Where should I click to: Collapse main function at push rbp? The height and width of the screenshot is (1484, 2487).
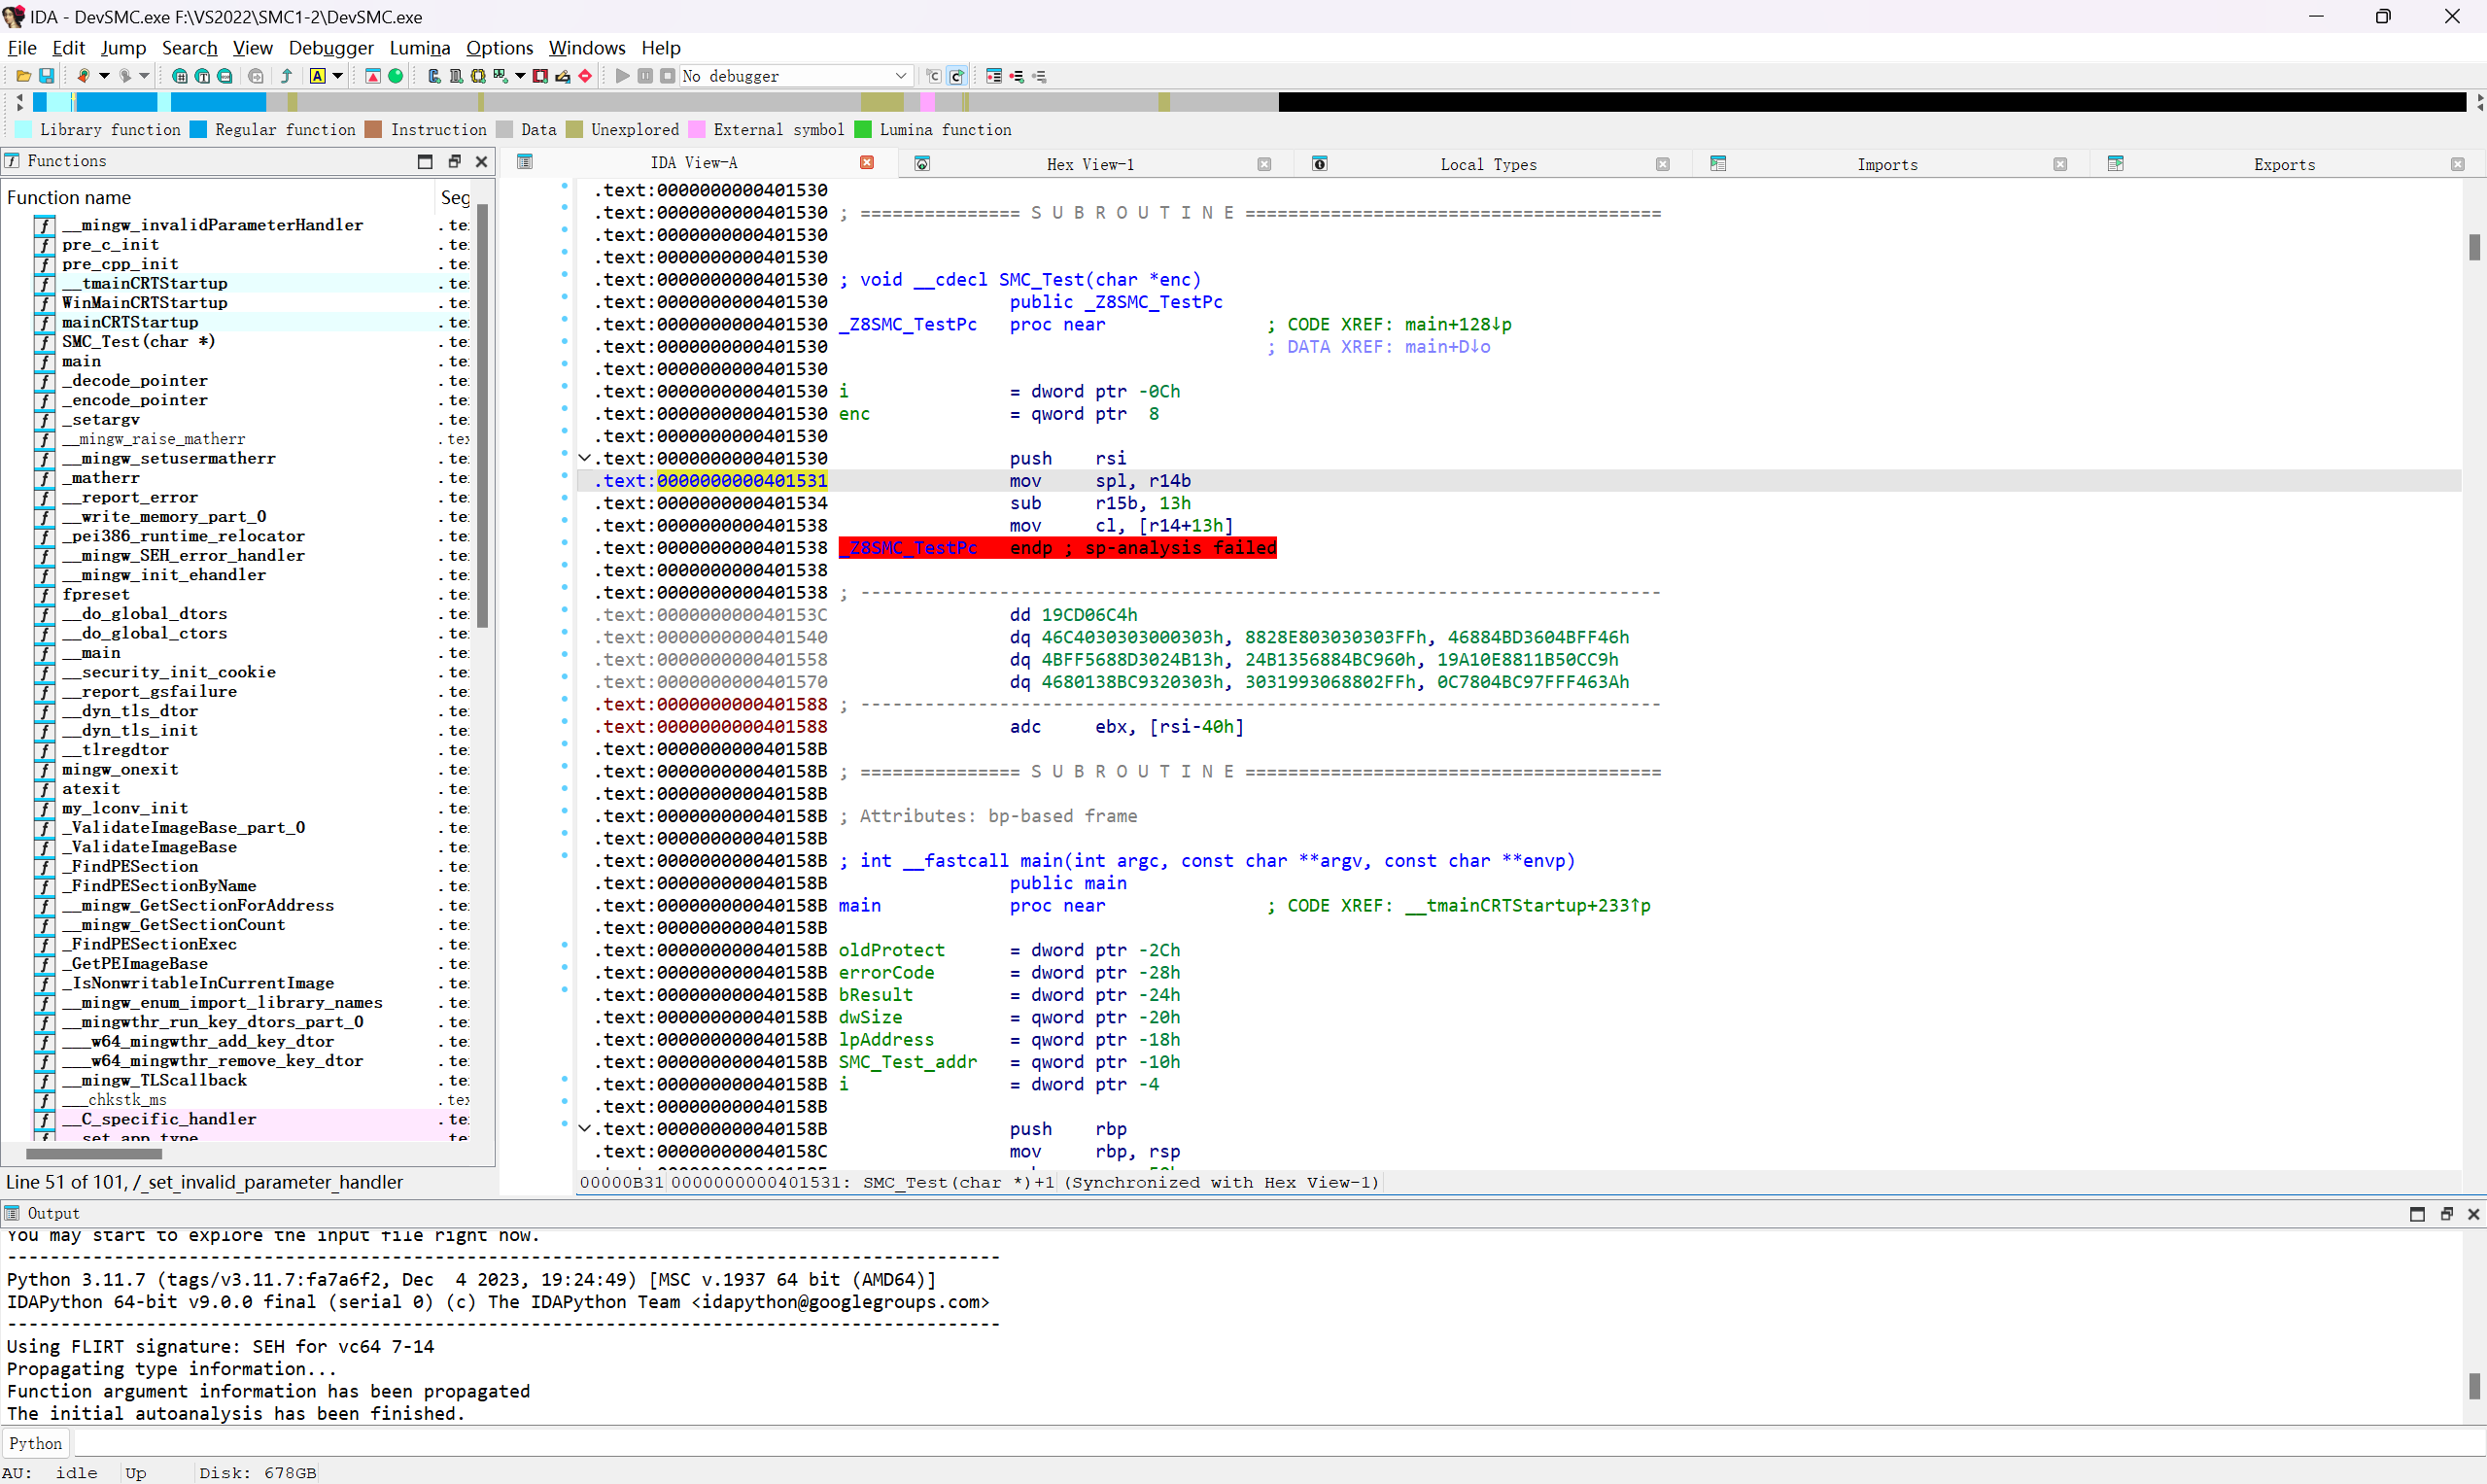point(585,1128)
